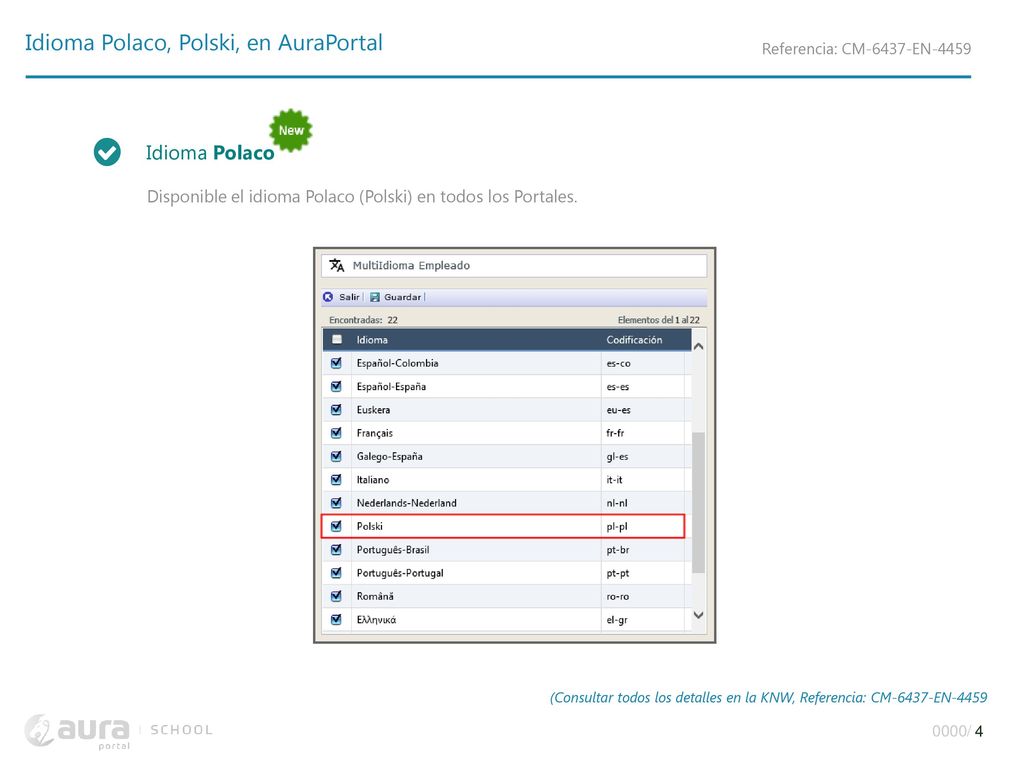This screenshot has height=768, width=1024.
Task: Click the Salir button label
Action: [x=349, y=297]
